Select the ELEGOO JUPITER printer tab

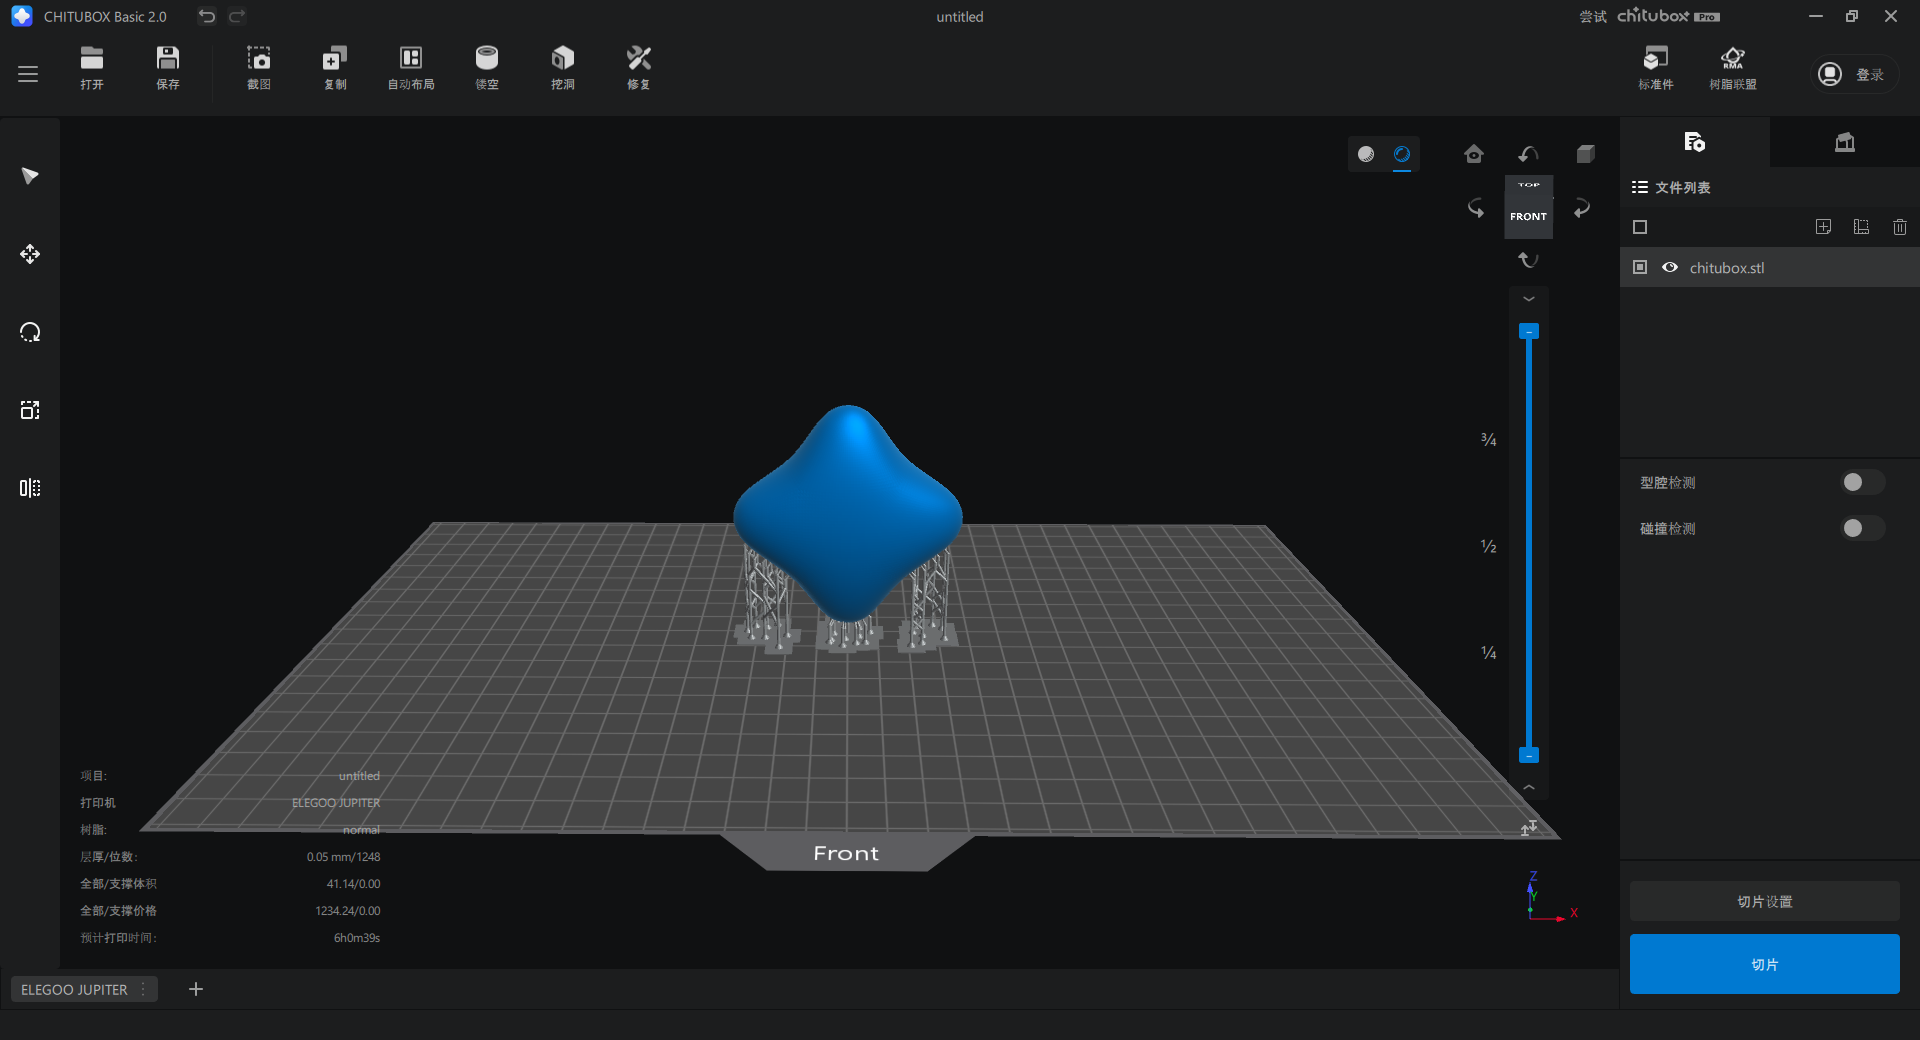click(74, 989)
